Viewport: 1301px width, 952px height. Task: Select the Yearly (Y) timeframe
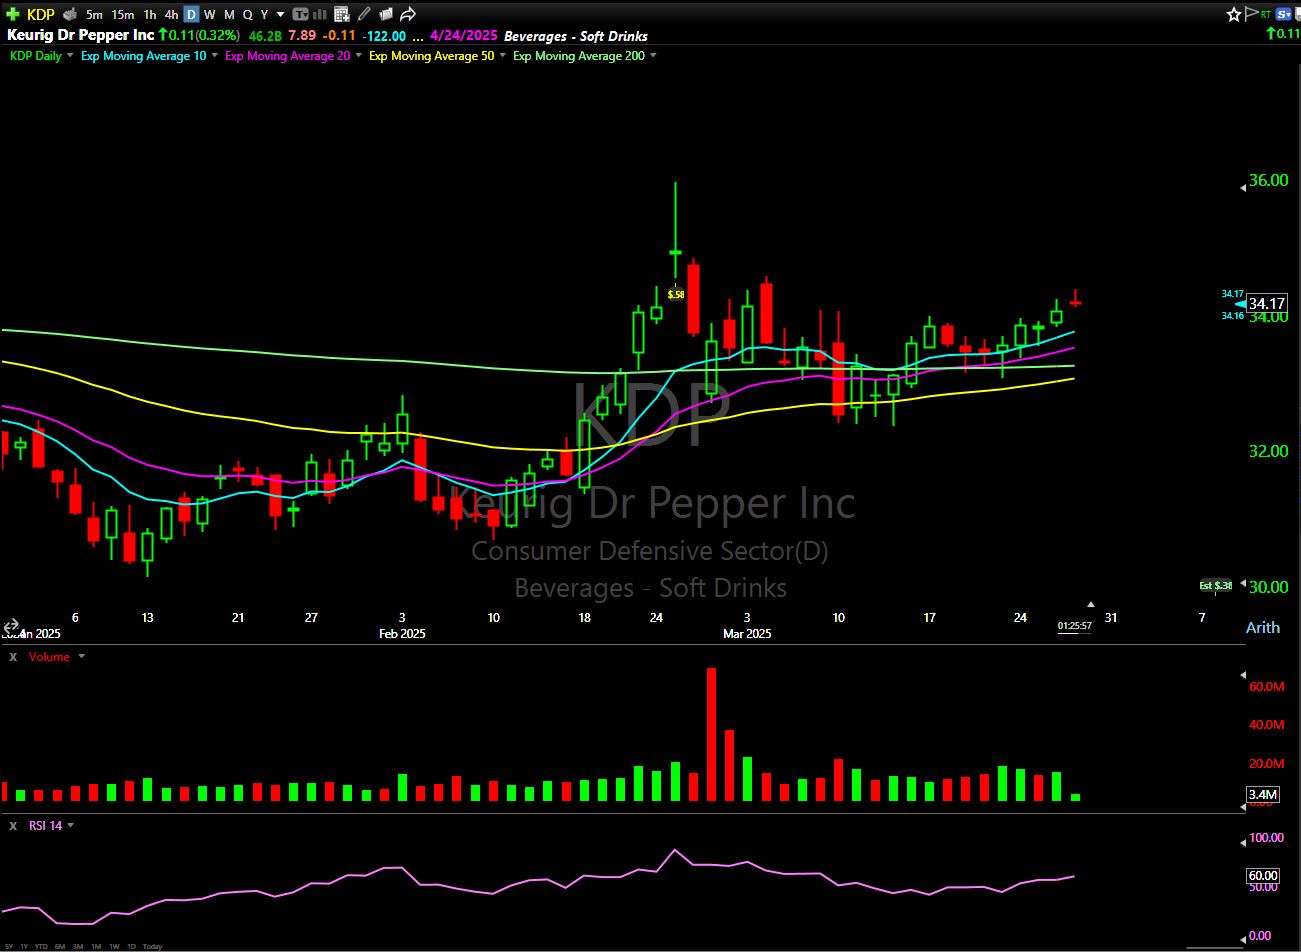pyautogui.click(x=264, y=14)
